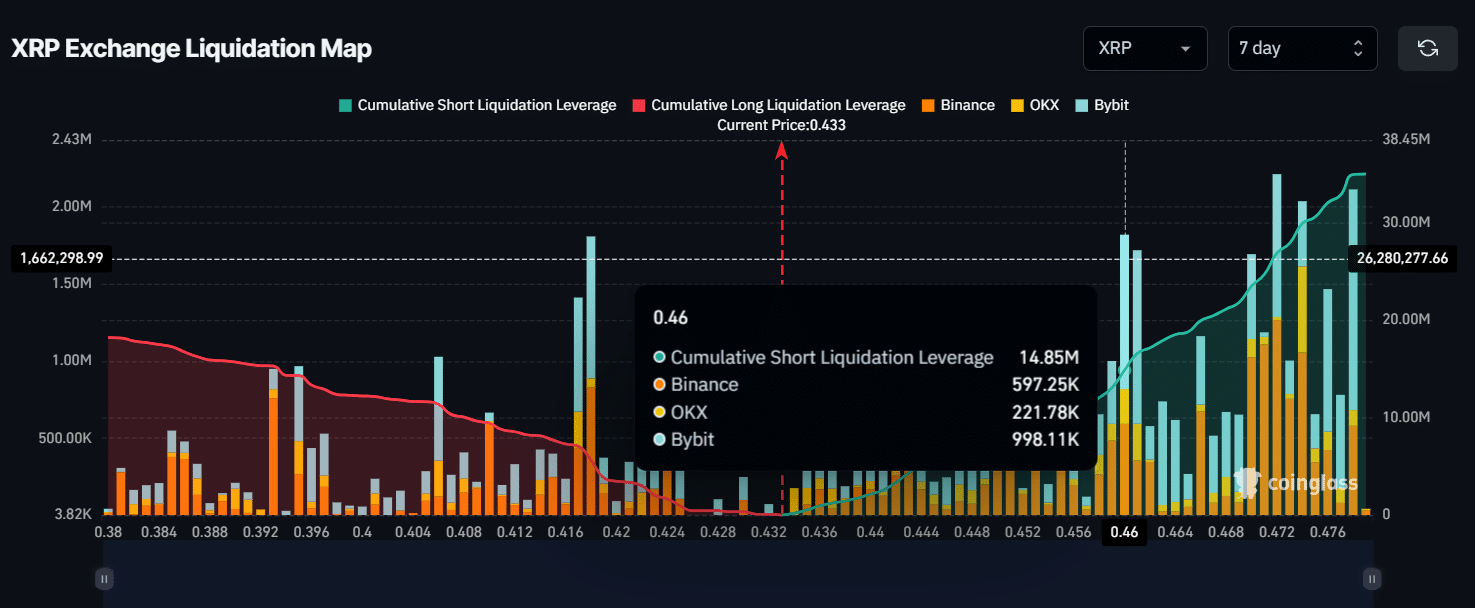This screenshot has height=608, width=1475.
Task: Hide the OKX series via legend
Action: [1044, 105]
